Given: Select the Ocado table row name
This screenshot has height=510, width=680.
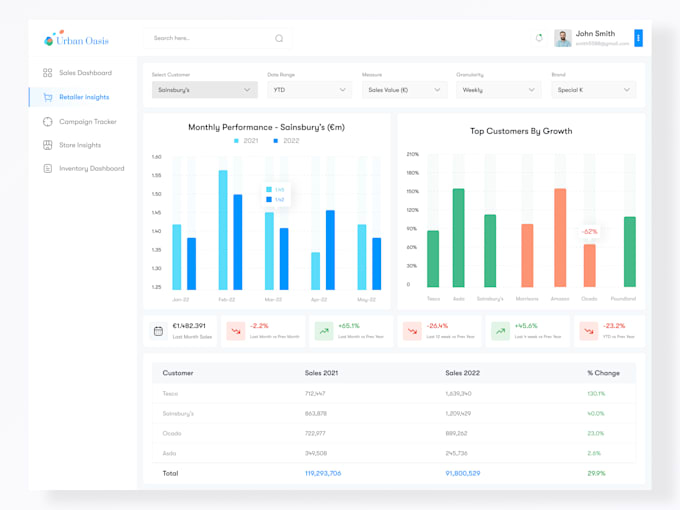Looking at the screenshot, I should pos(172,433).
